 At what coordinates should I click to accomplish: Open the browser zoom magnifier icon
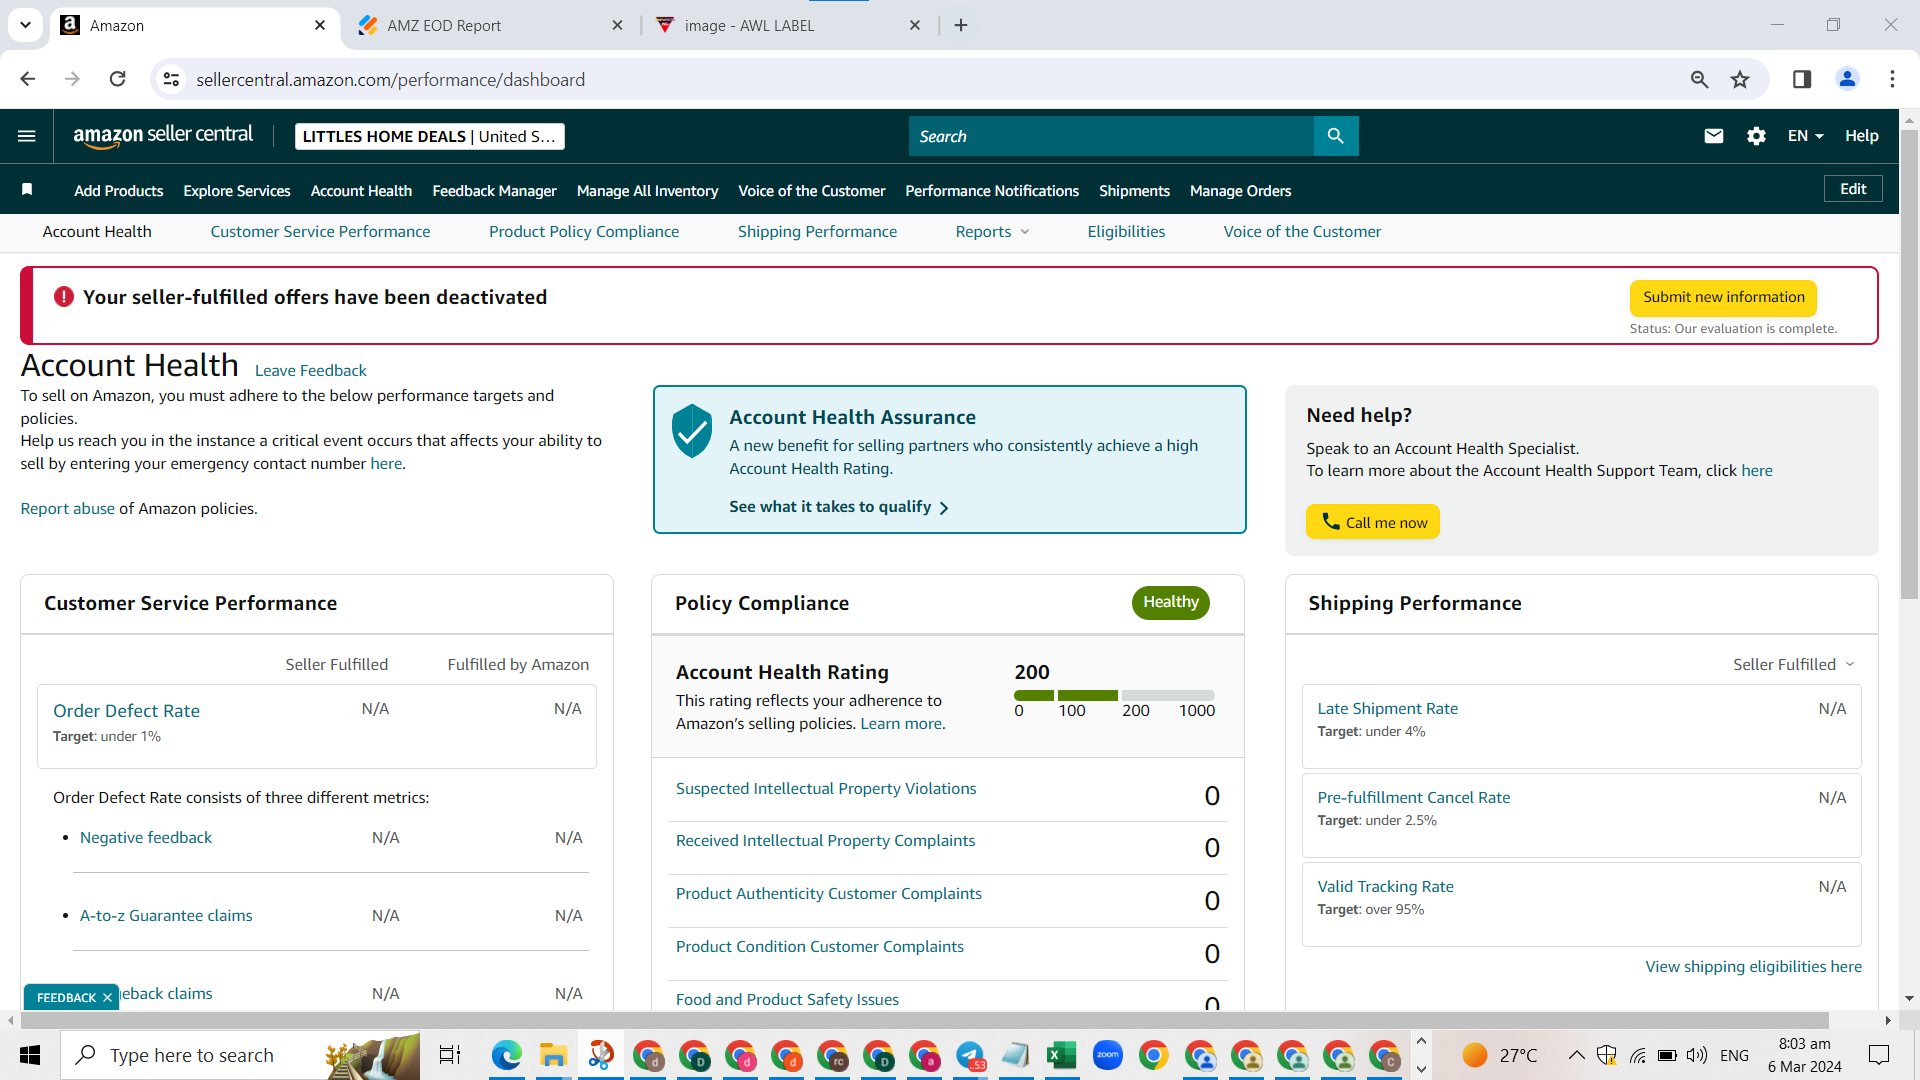point(1699,79)
